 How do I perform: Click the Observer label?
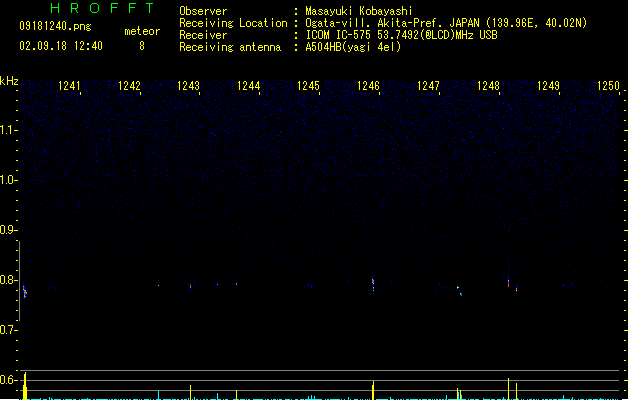203,11
